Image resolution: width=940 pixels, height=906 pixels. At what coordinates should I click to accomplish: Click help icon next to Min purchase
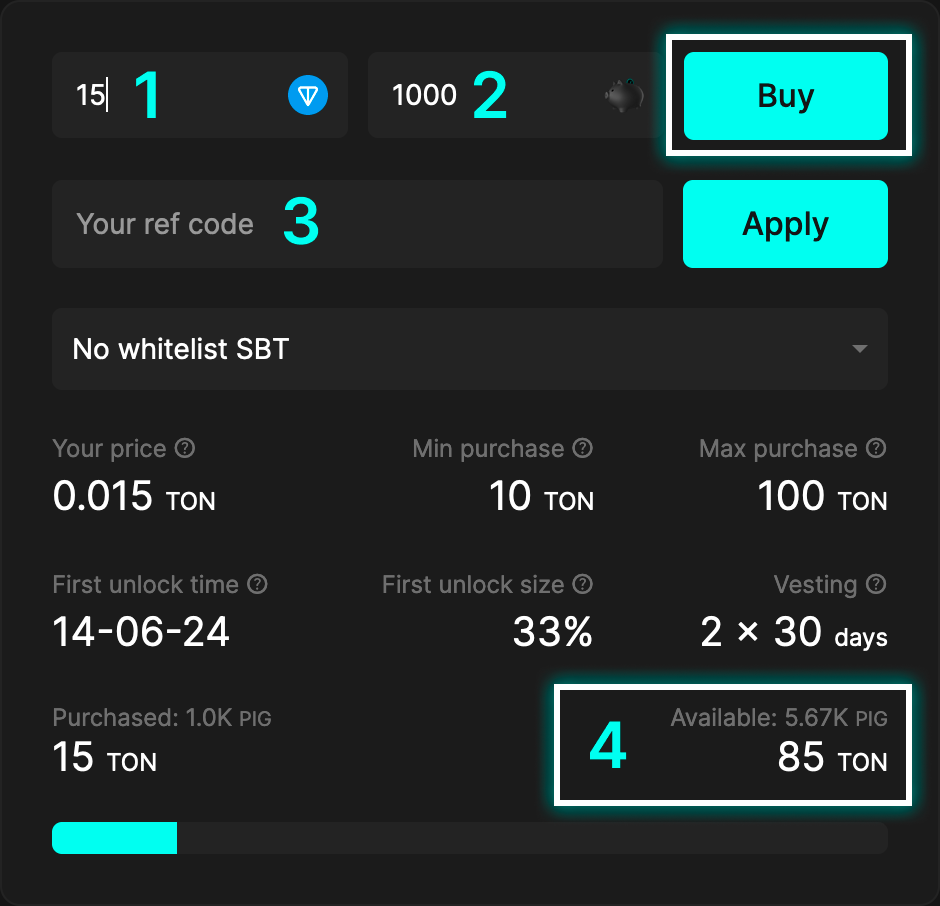click(x=583, y=449)
